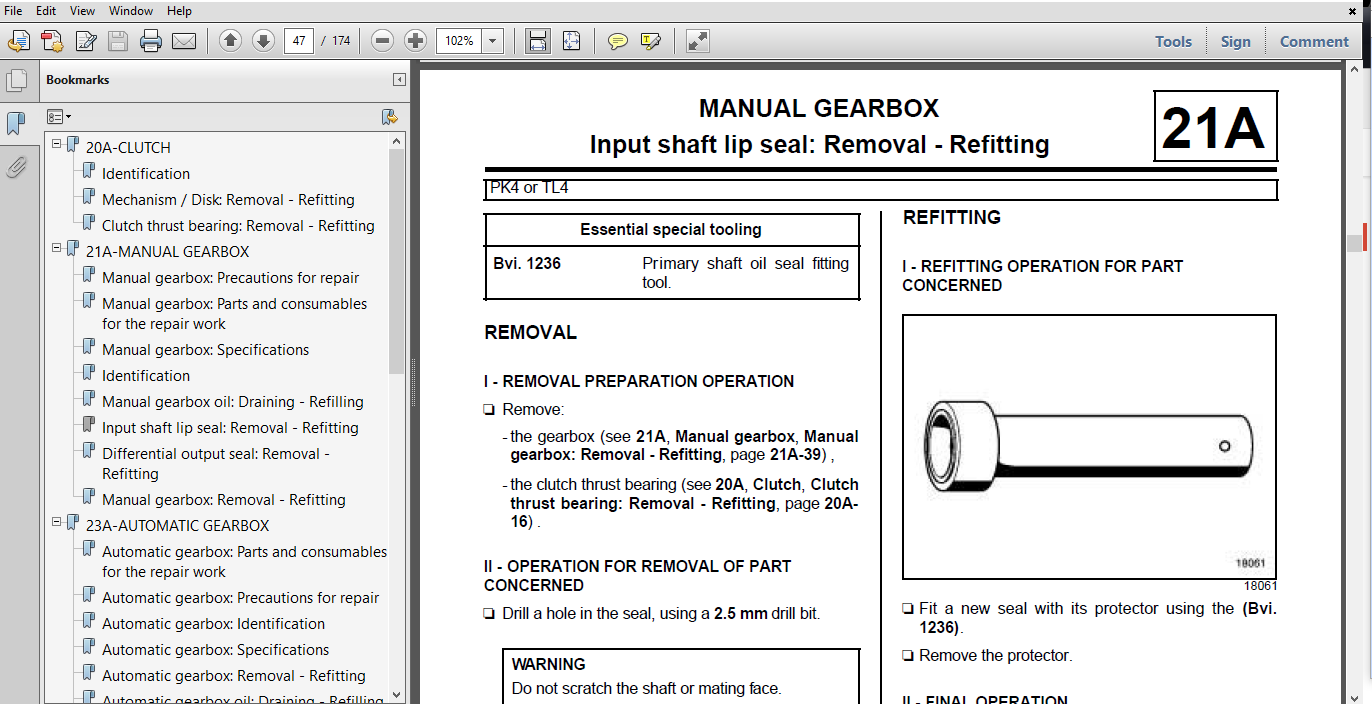Click the New Bookmark icon

390,117
